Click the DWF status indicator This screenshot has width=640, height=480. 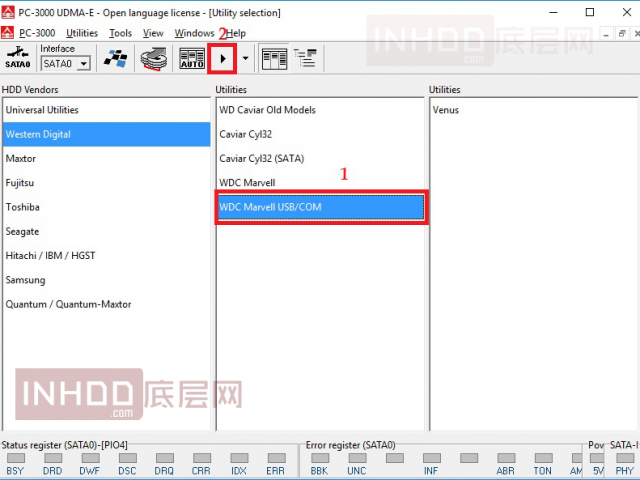[x=90, y=458]
